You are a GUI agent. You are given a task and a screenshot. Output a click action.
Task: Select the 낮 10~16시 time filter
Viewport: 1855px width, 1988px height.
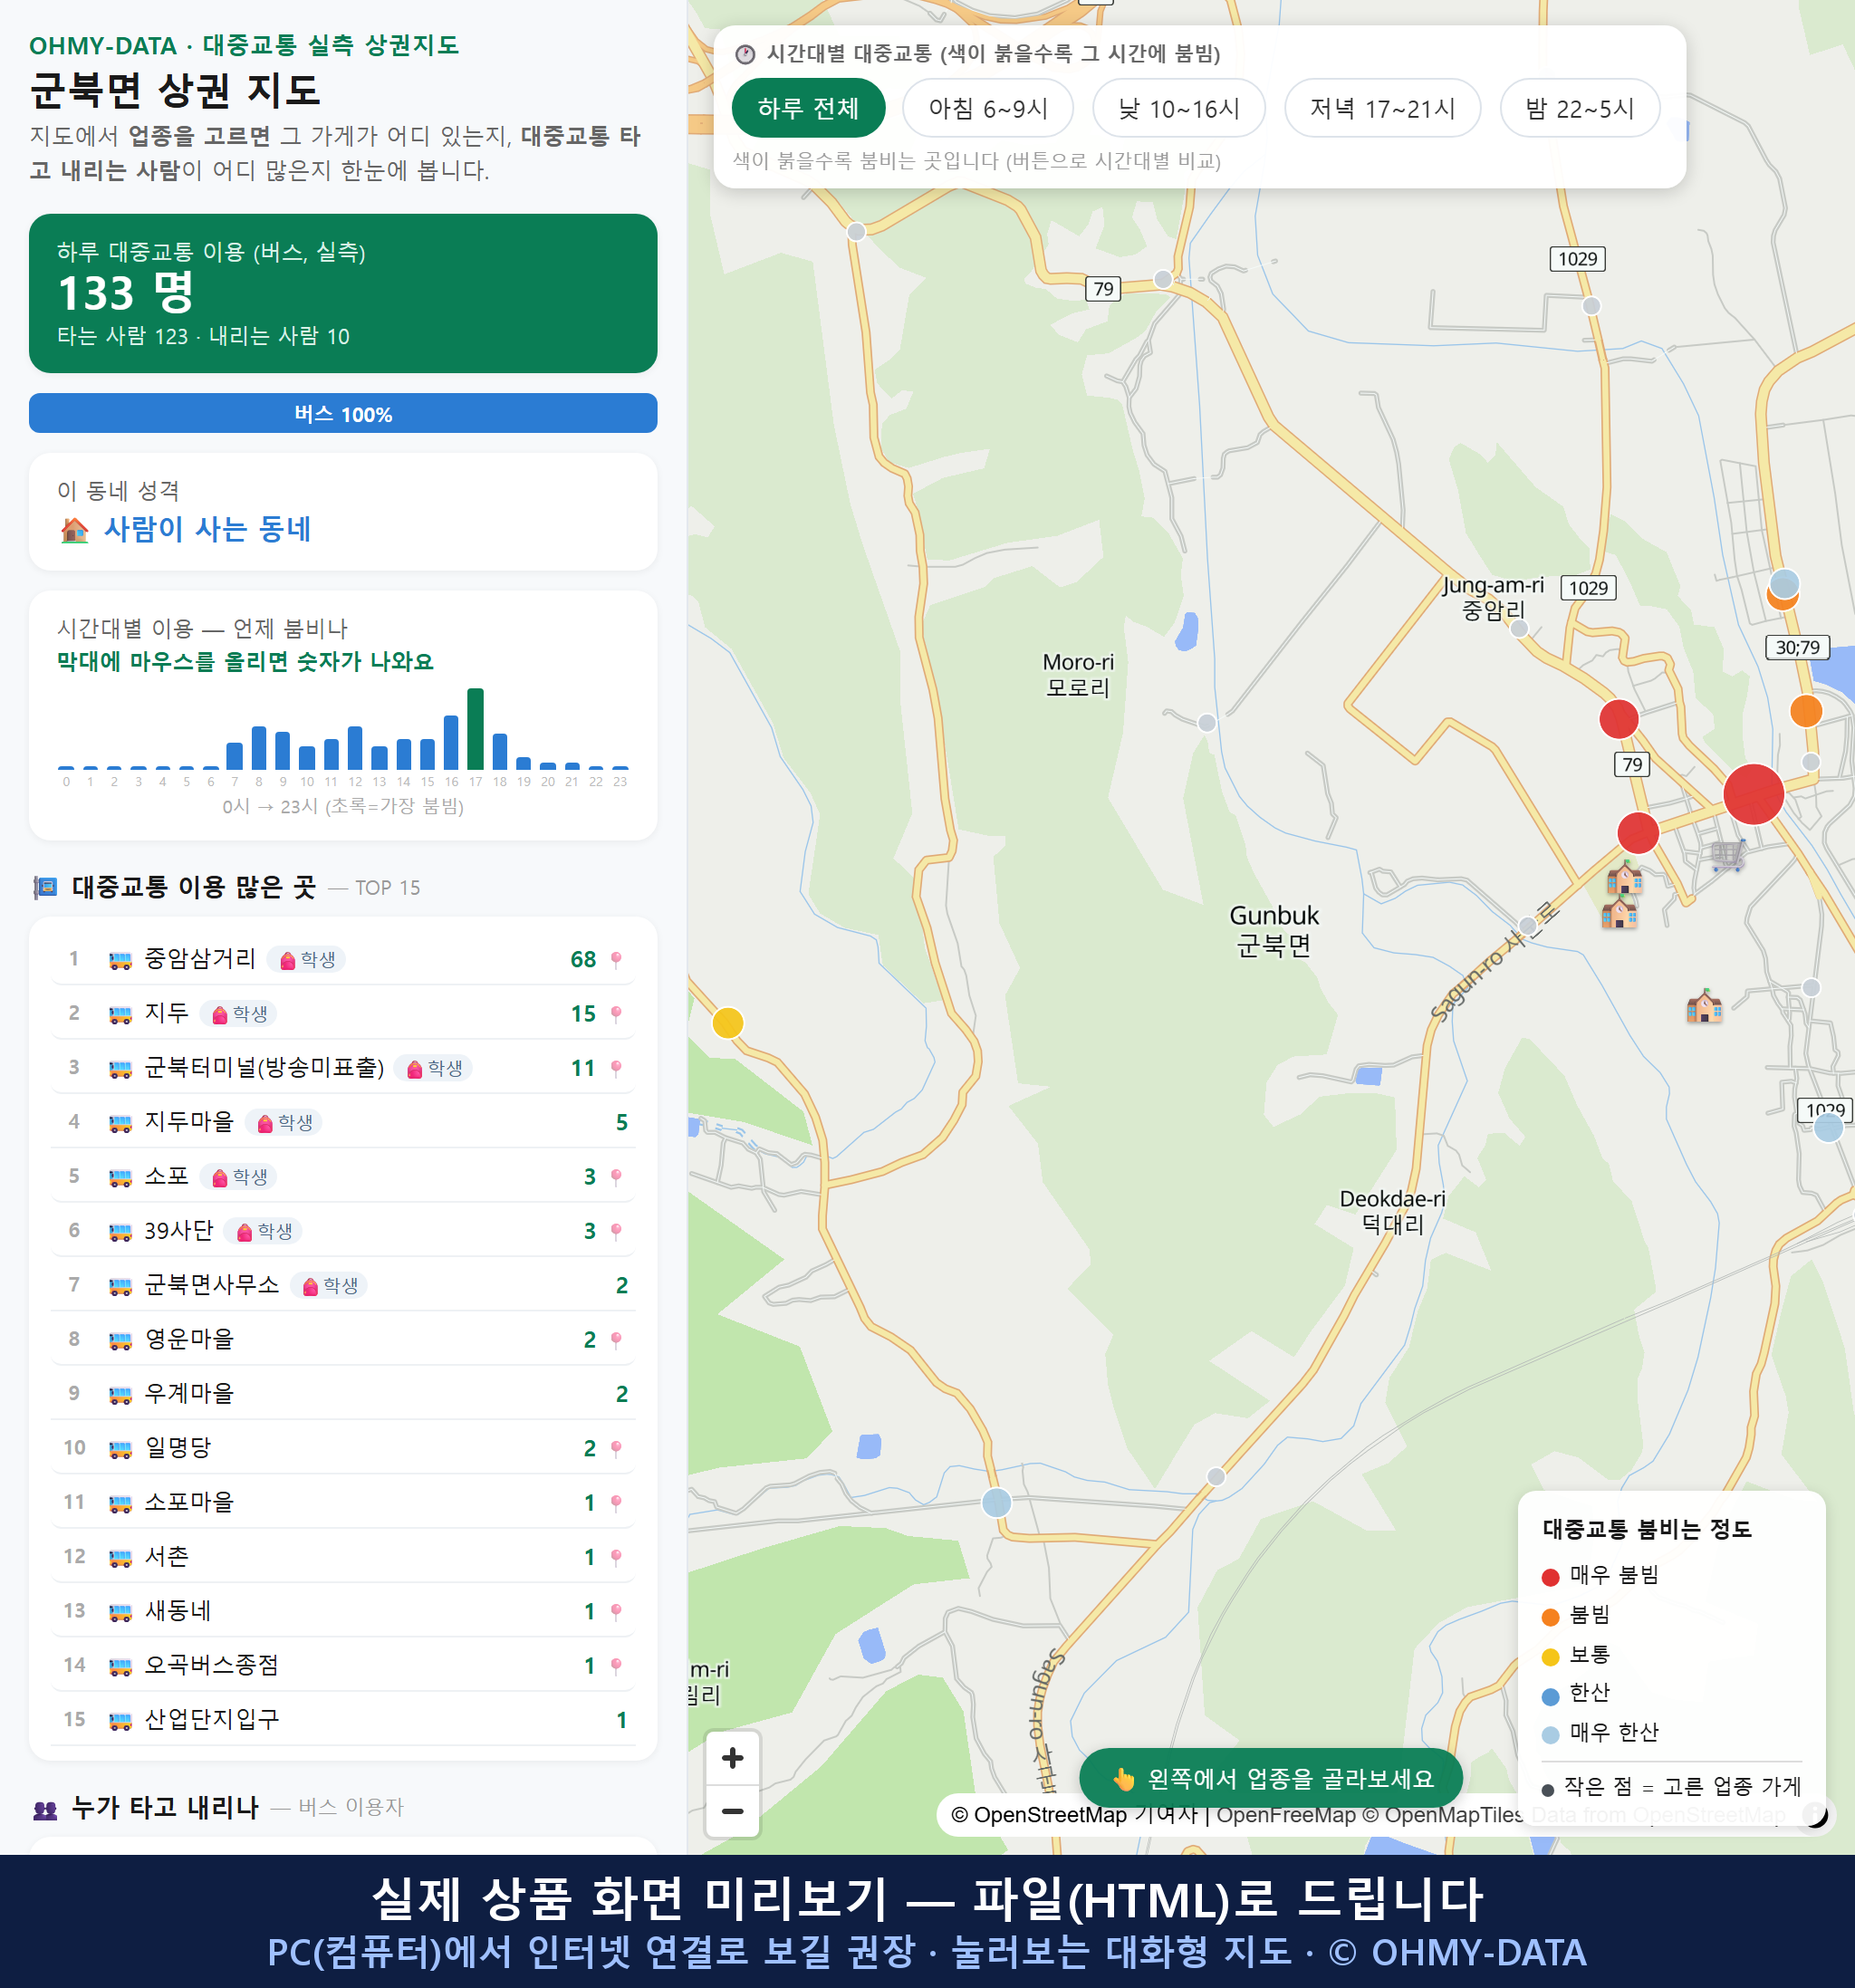[1178, 108]
